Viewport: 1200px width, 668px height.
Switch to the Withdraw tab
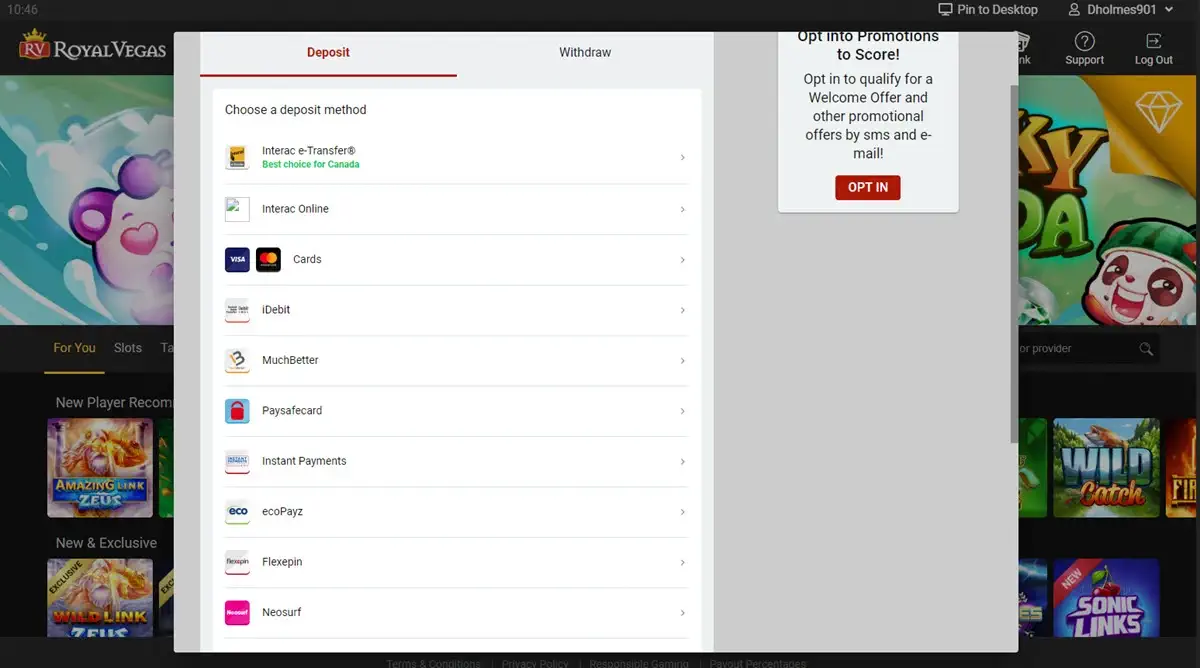(584, 52)
